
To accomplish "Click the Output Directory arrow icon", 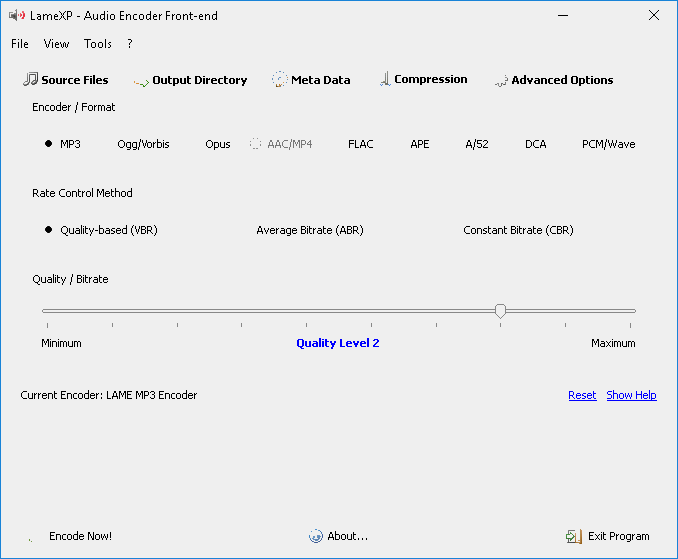I will coord(141,82).
